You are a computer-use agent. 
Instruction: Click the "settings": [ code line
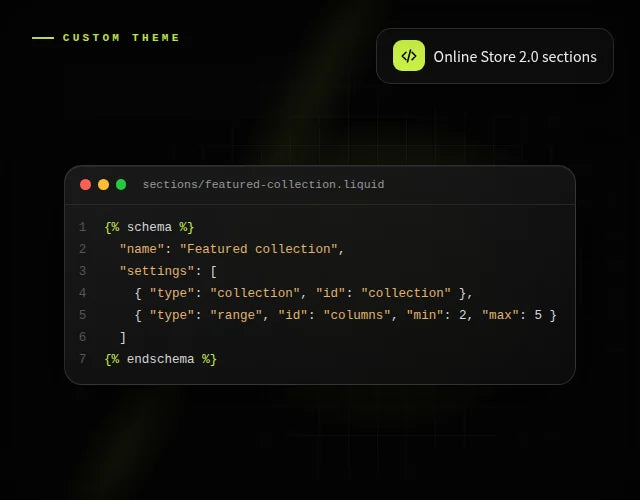pyautogui.click(x=168, y=271)
